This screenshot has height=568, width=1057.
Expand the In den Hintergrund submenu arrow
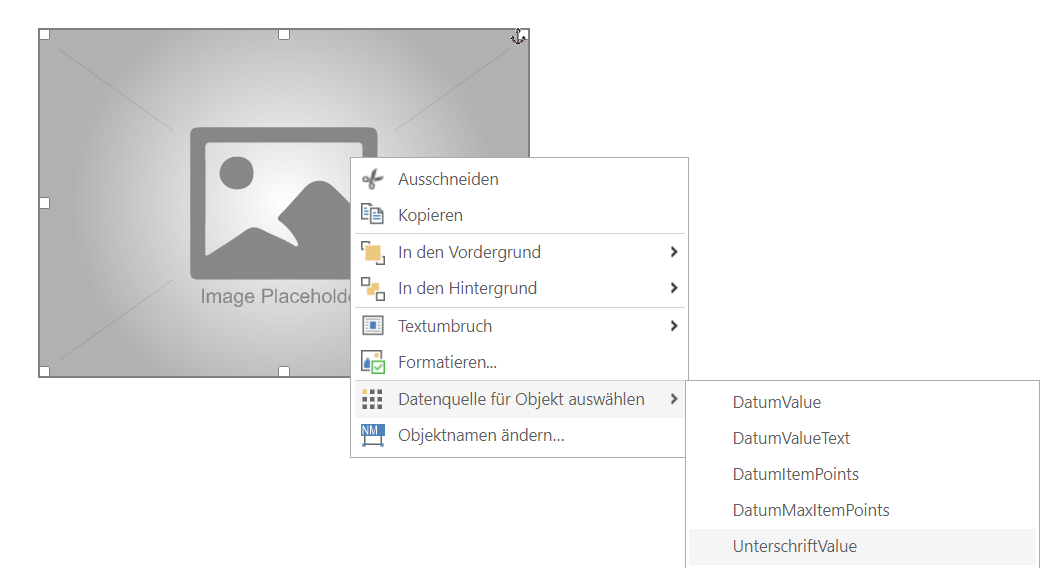(674, 289)
